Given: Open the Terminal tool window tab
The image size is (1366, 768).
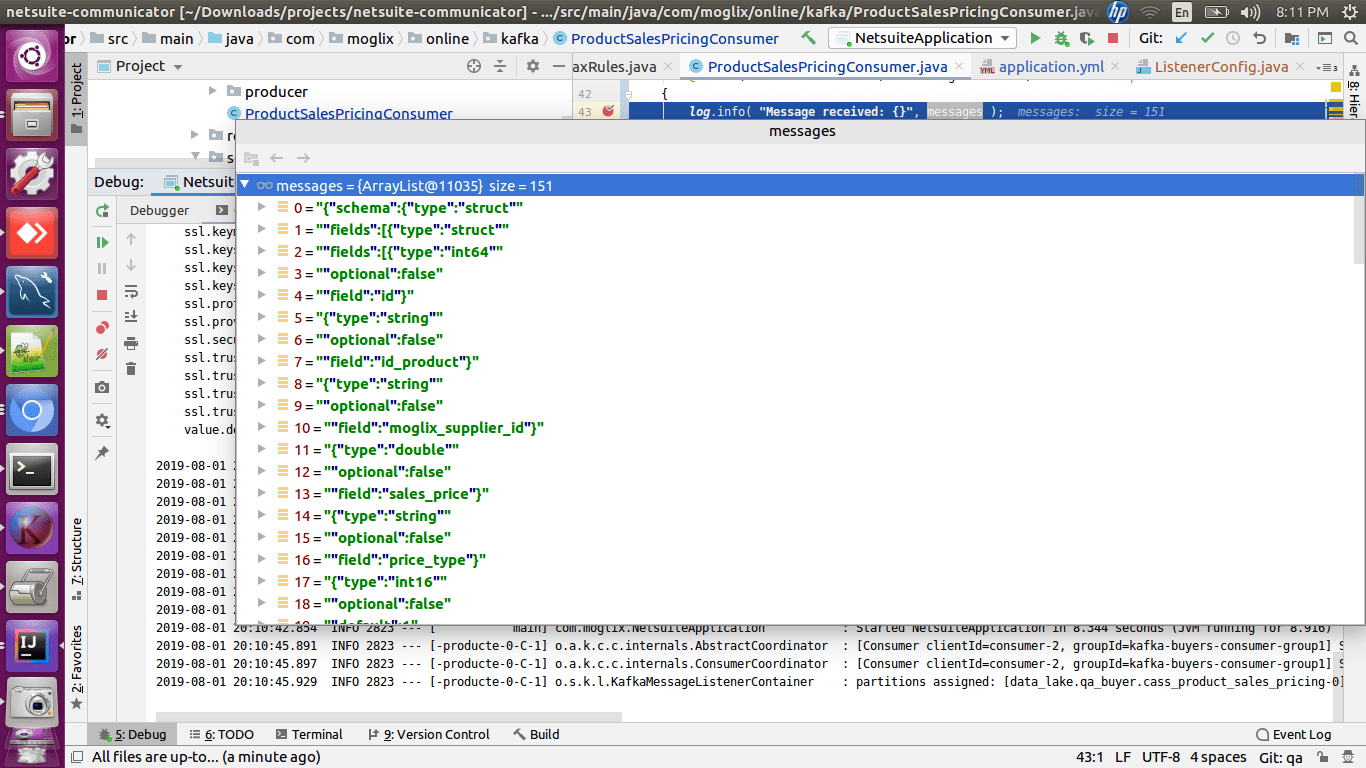Looking at the screenshot, I should [x=309, y=734].
